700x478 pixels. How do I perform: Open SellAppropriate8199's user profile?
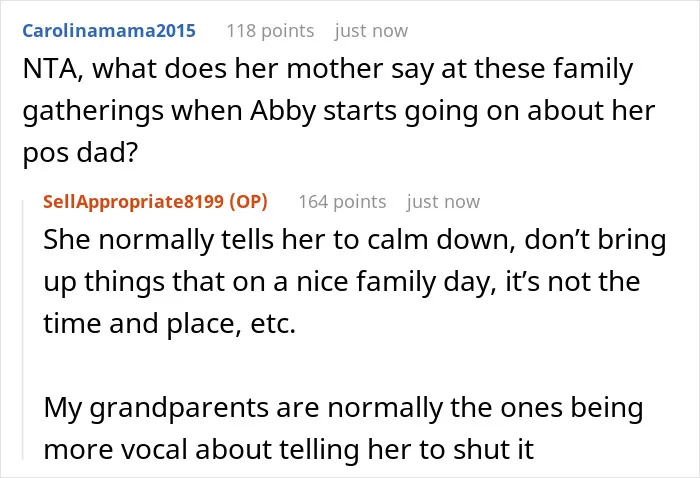point(133,202)
